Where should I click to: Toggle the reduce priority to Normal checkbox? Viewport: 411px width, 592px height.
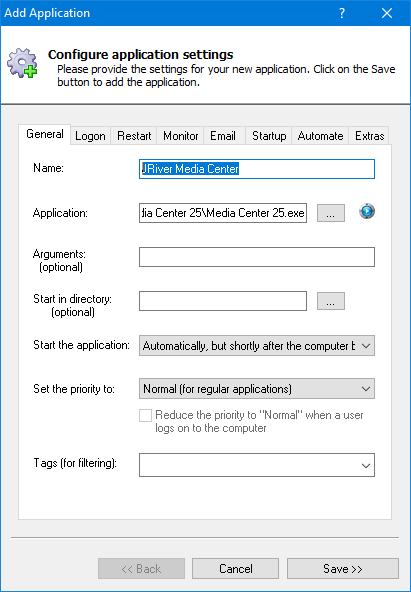[x=145, y=415]
